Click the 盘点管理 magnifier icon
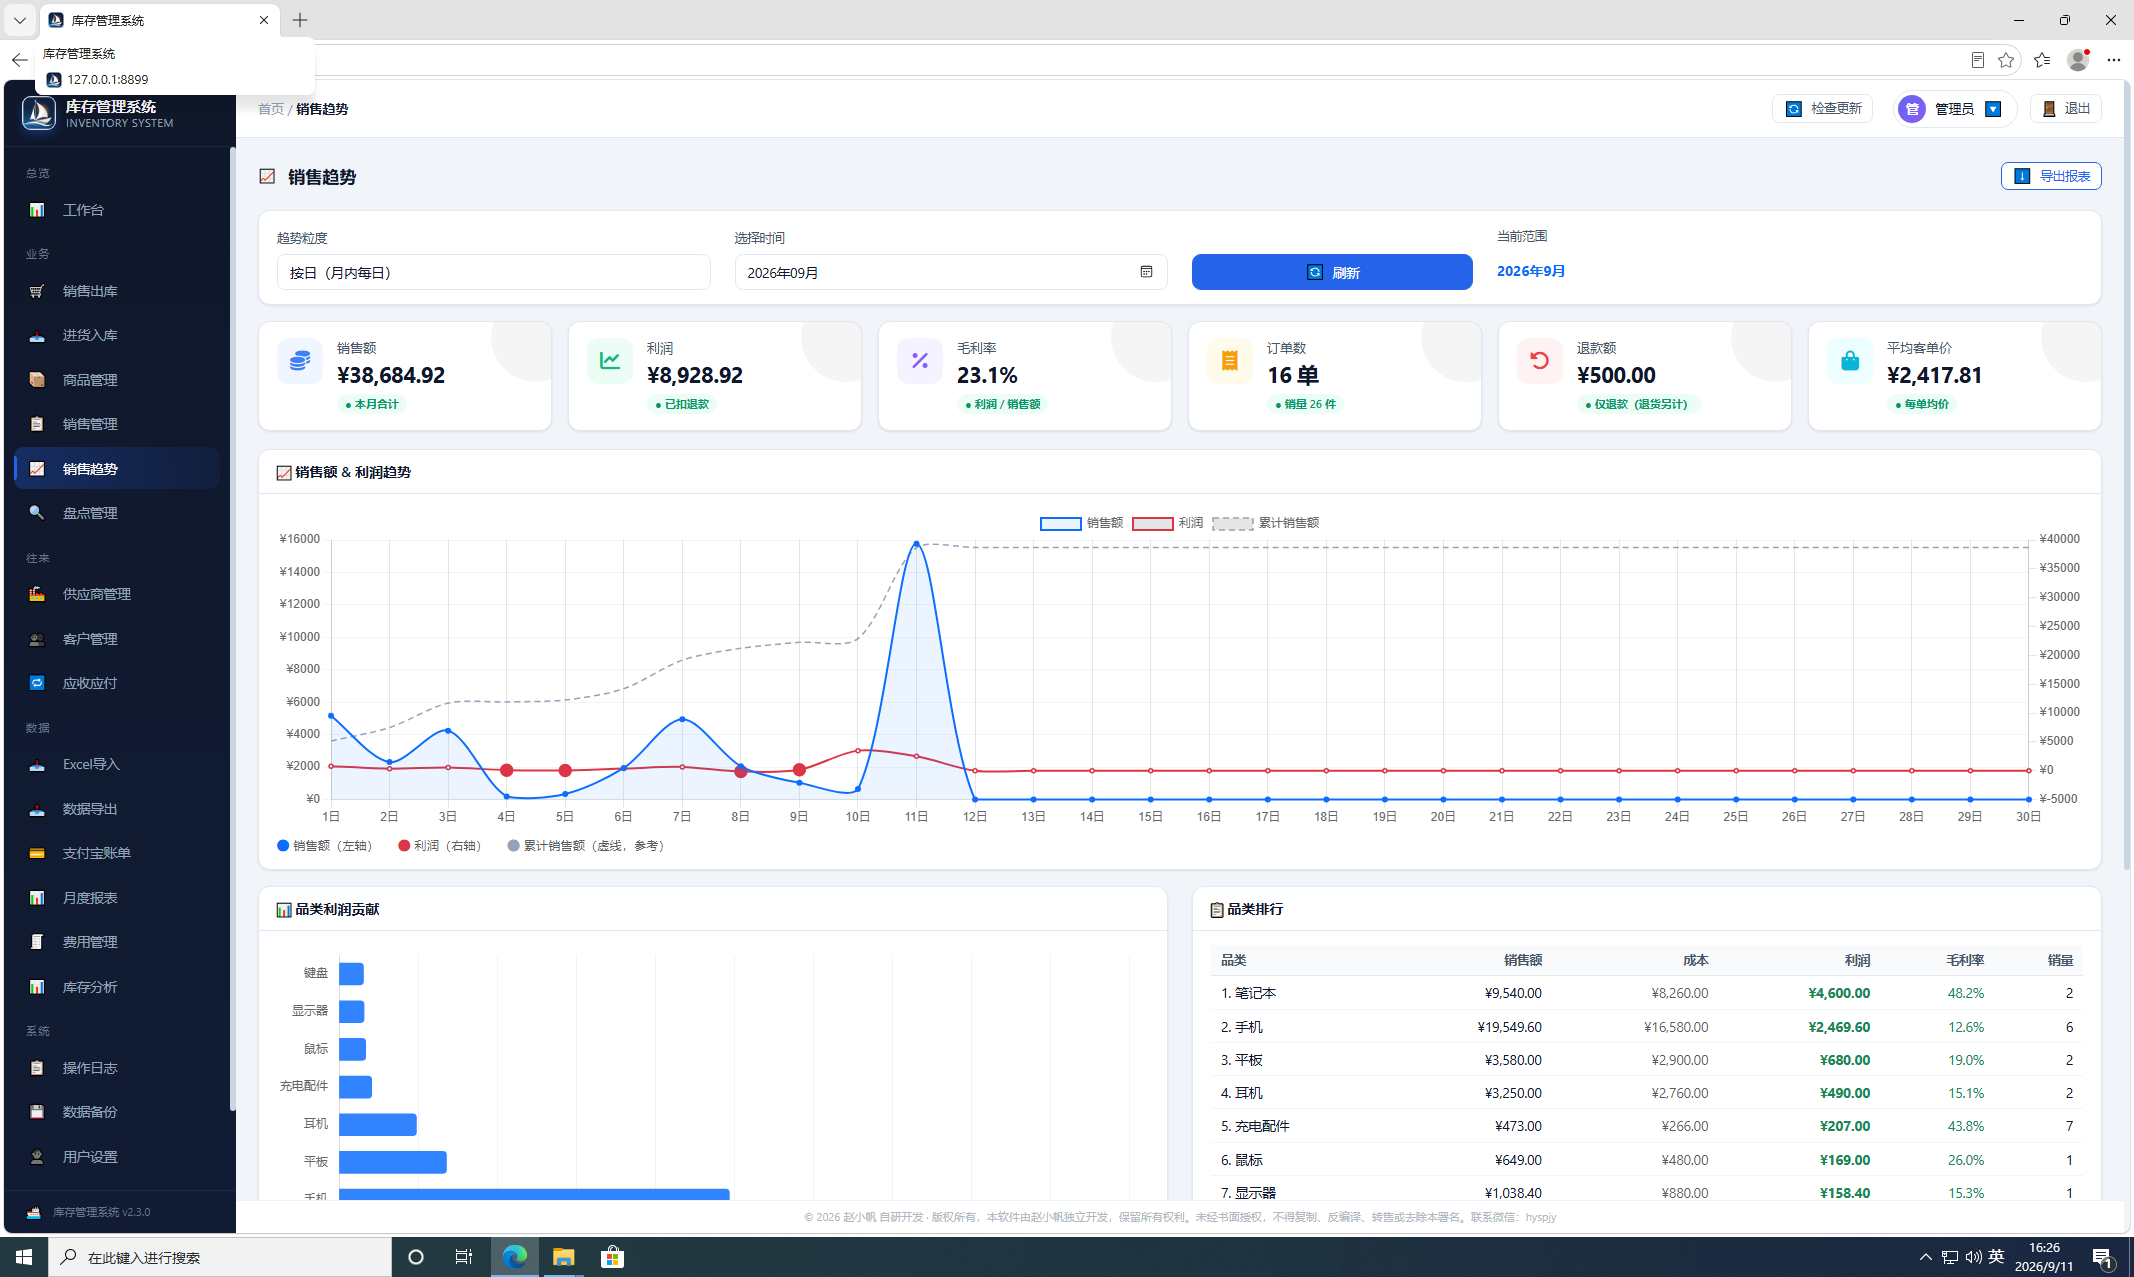2134x1277 pixels. pos(37,513)
